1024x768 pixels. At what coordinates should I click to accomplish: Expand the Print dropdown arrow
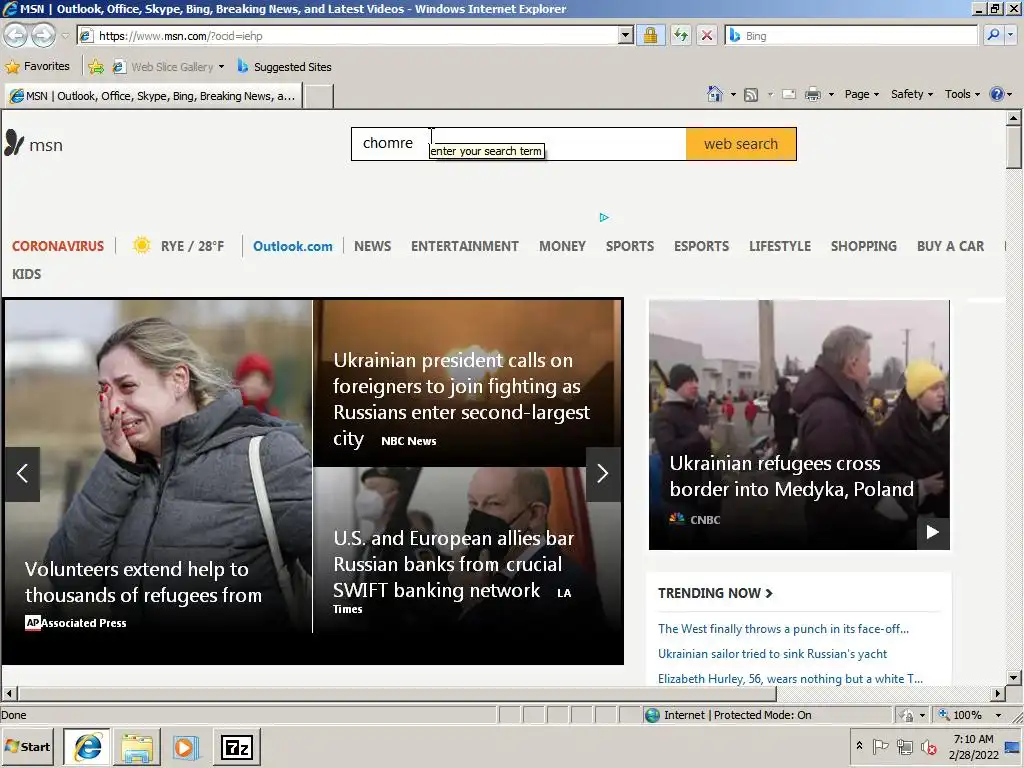click(x=831, y=95)
